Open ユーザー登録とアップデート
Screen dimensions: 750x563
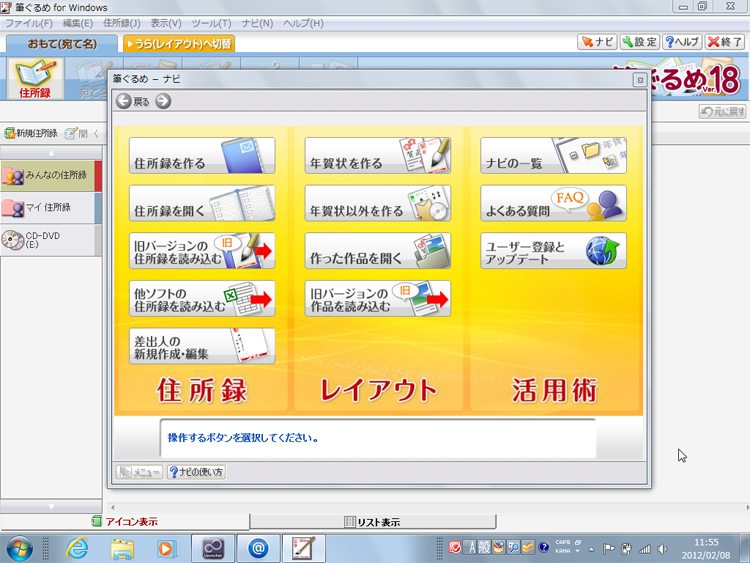(x=553, y=251)
